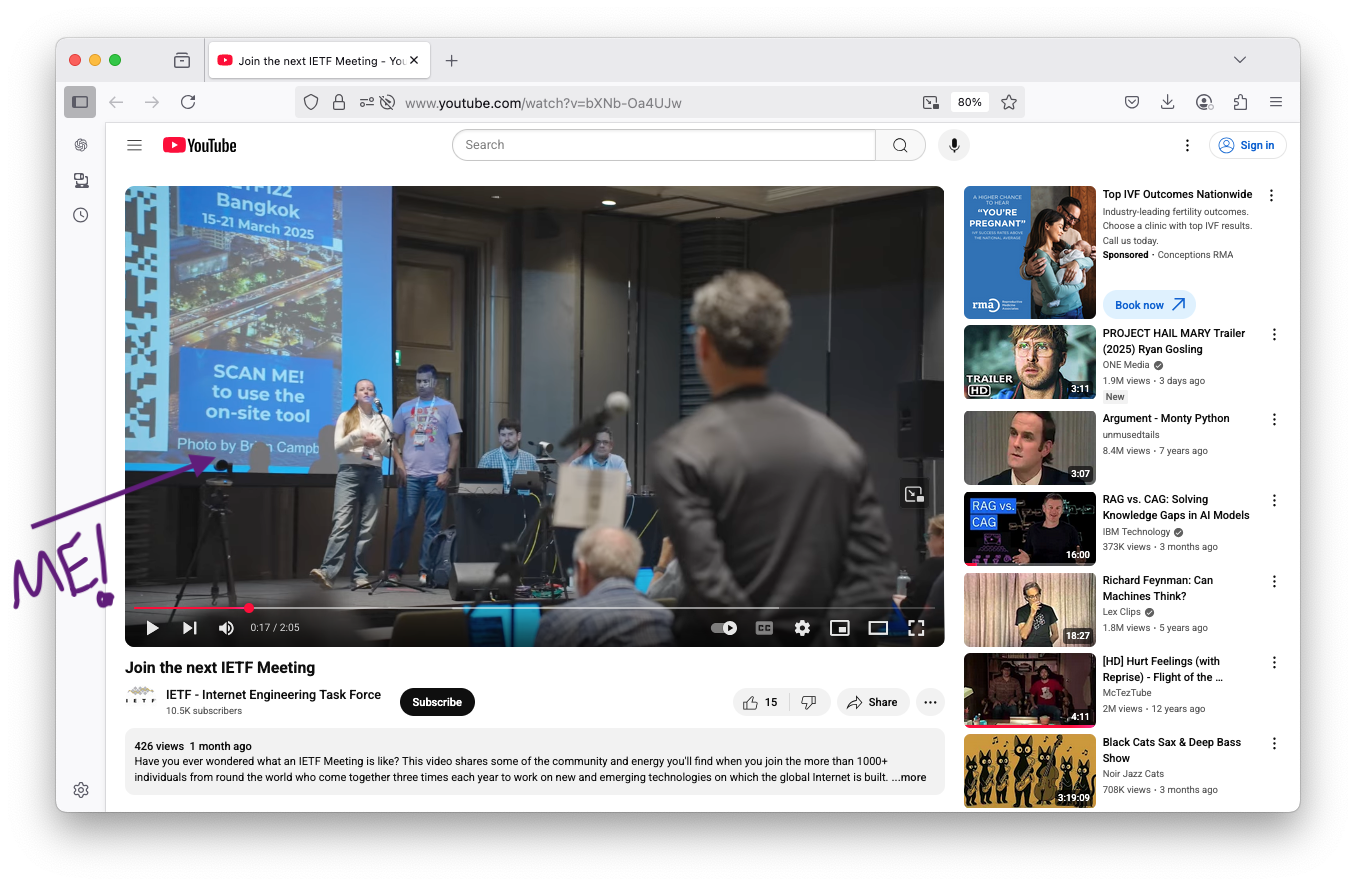Open the video player settings gear
The image size is (1356, 886).
(802, 628)
